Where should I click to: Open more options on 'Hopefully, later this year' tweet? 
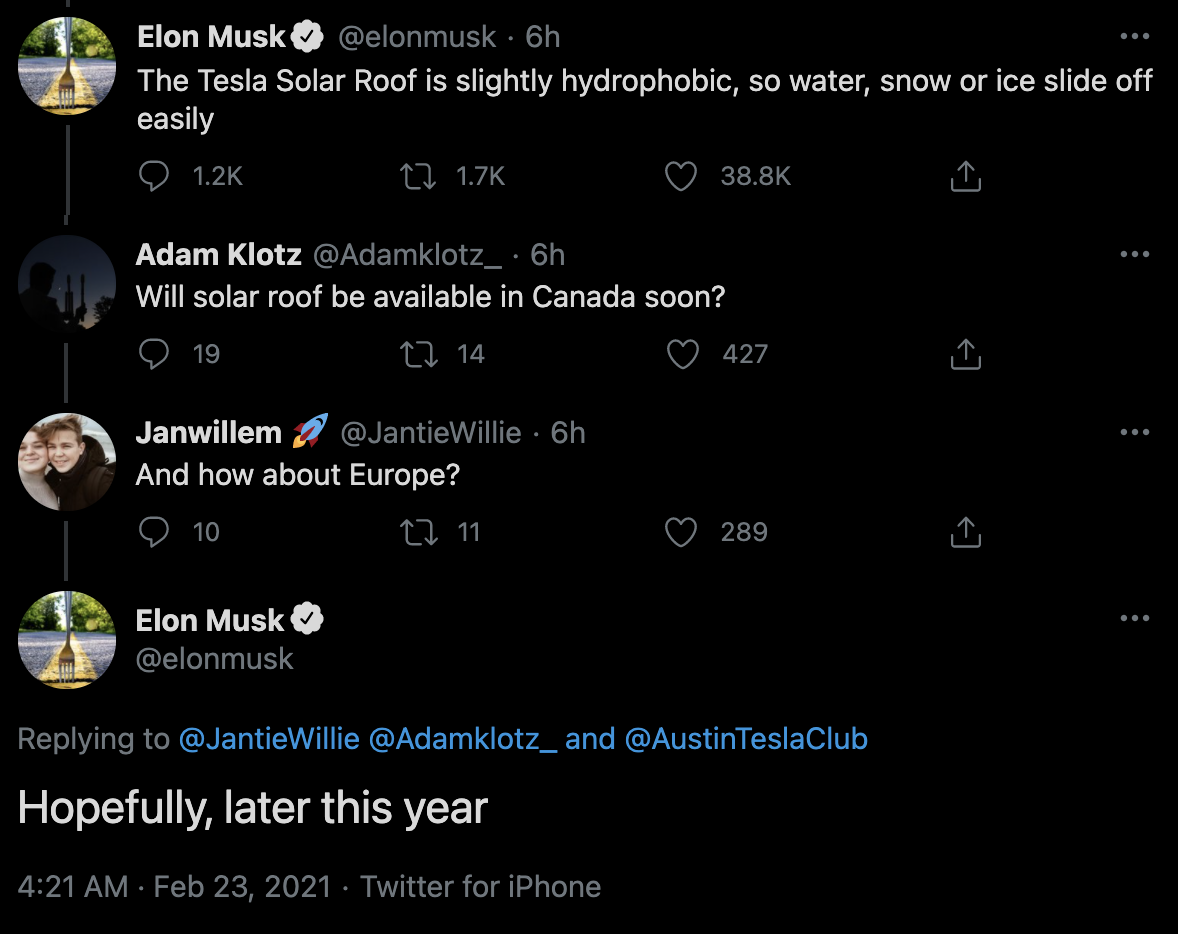[x=1134, y=618]
